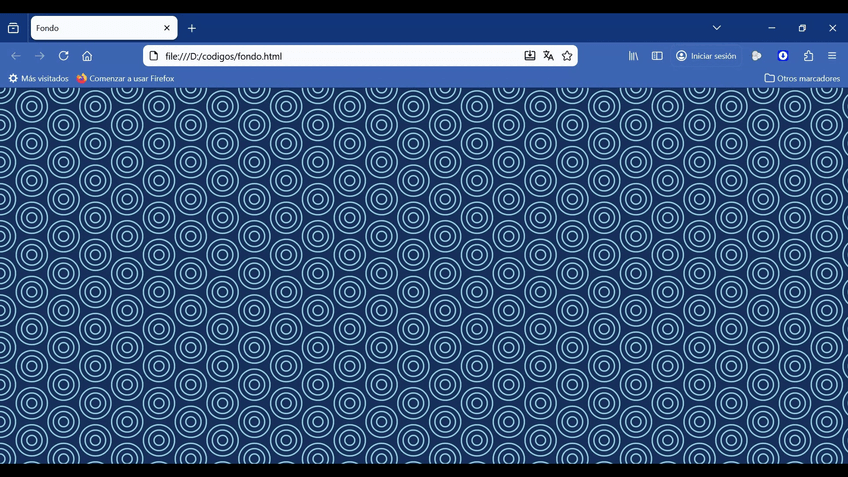Toggle the sidebar panel icon
The height and width of the screenshot is (477, 848).
tap(657, 56)
